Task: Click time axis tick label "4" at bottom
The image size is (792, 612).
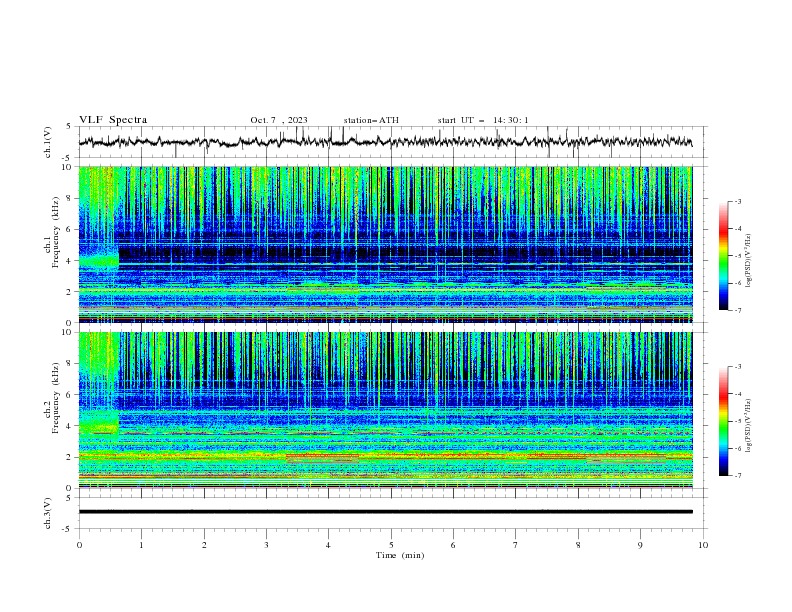Action: coord(328,545)
